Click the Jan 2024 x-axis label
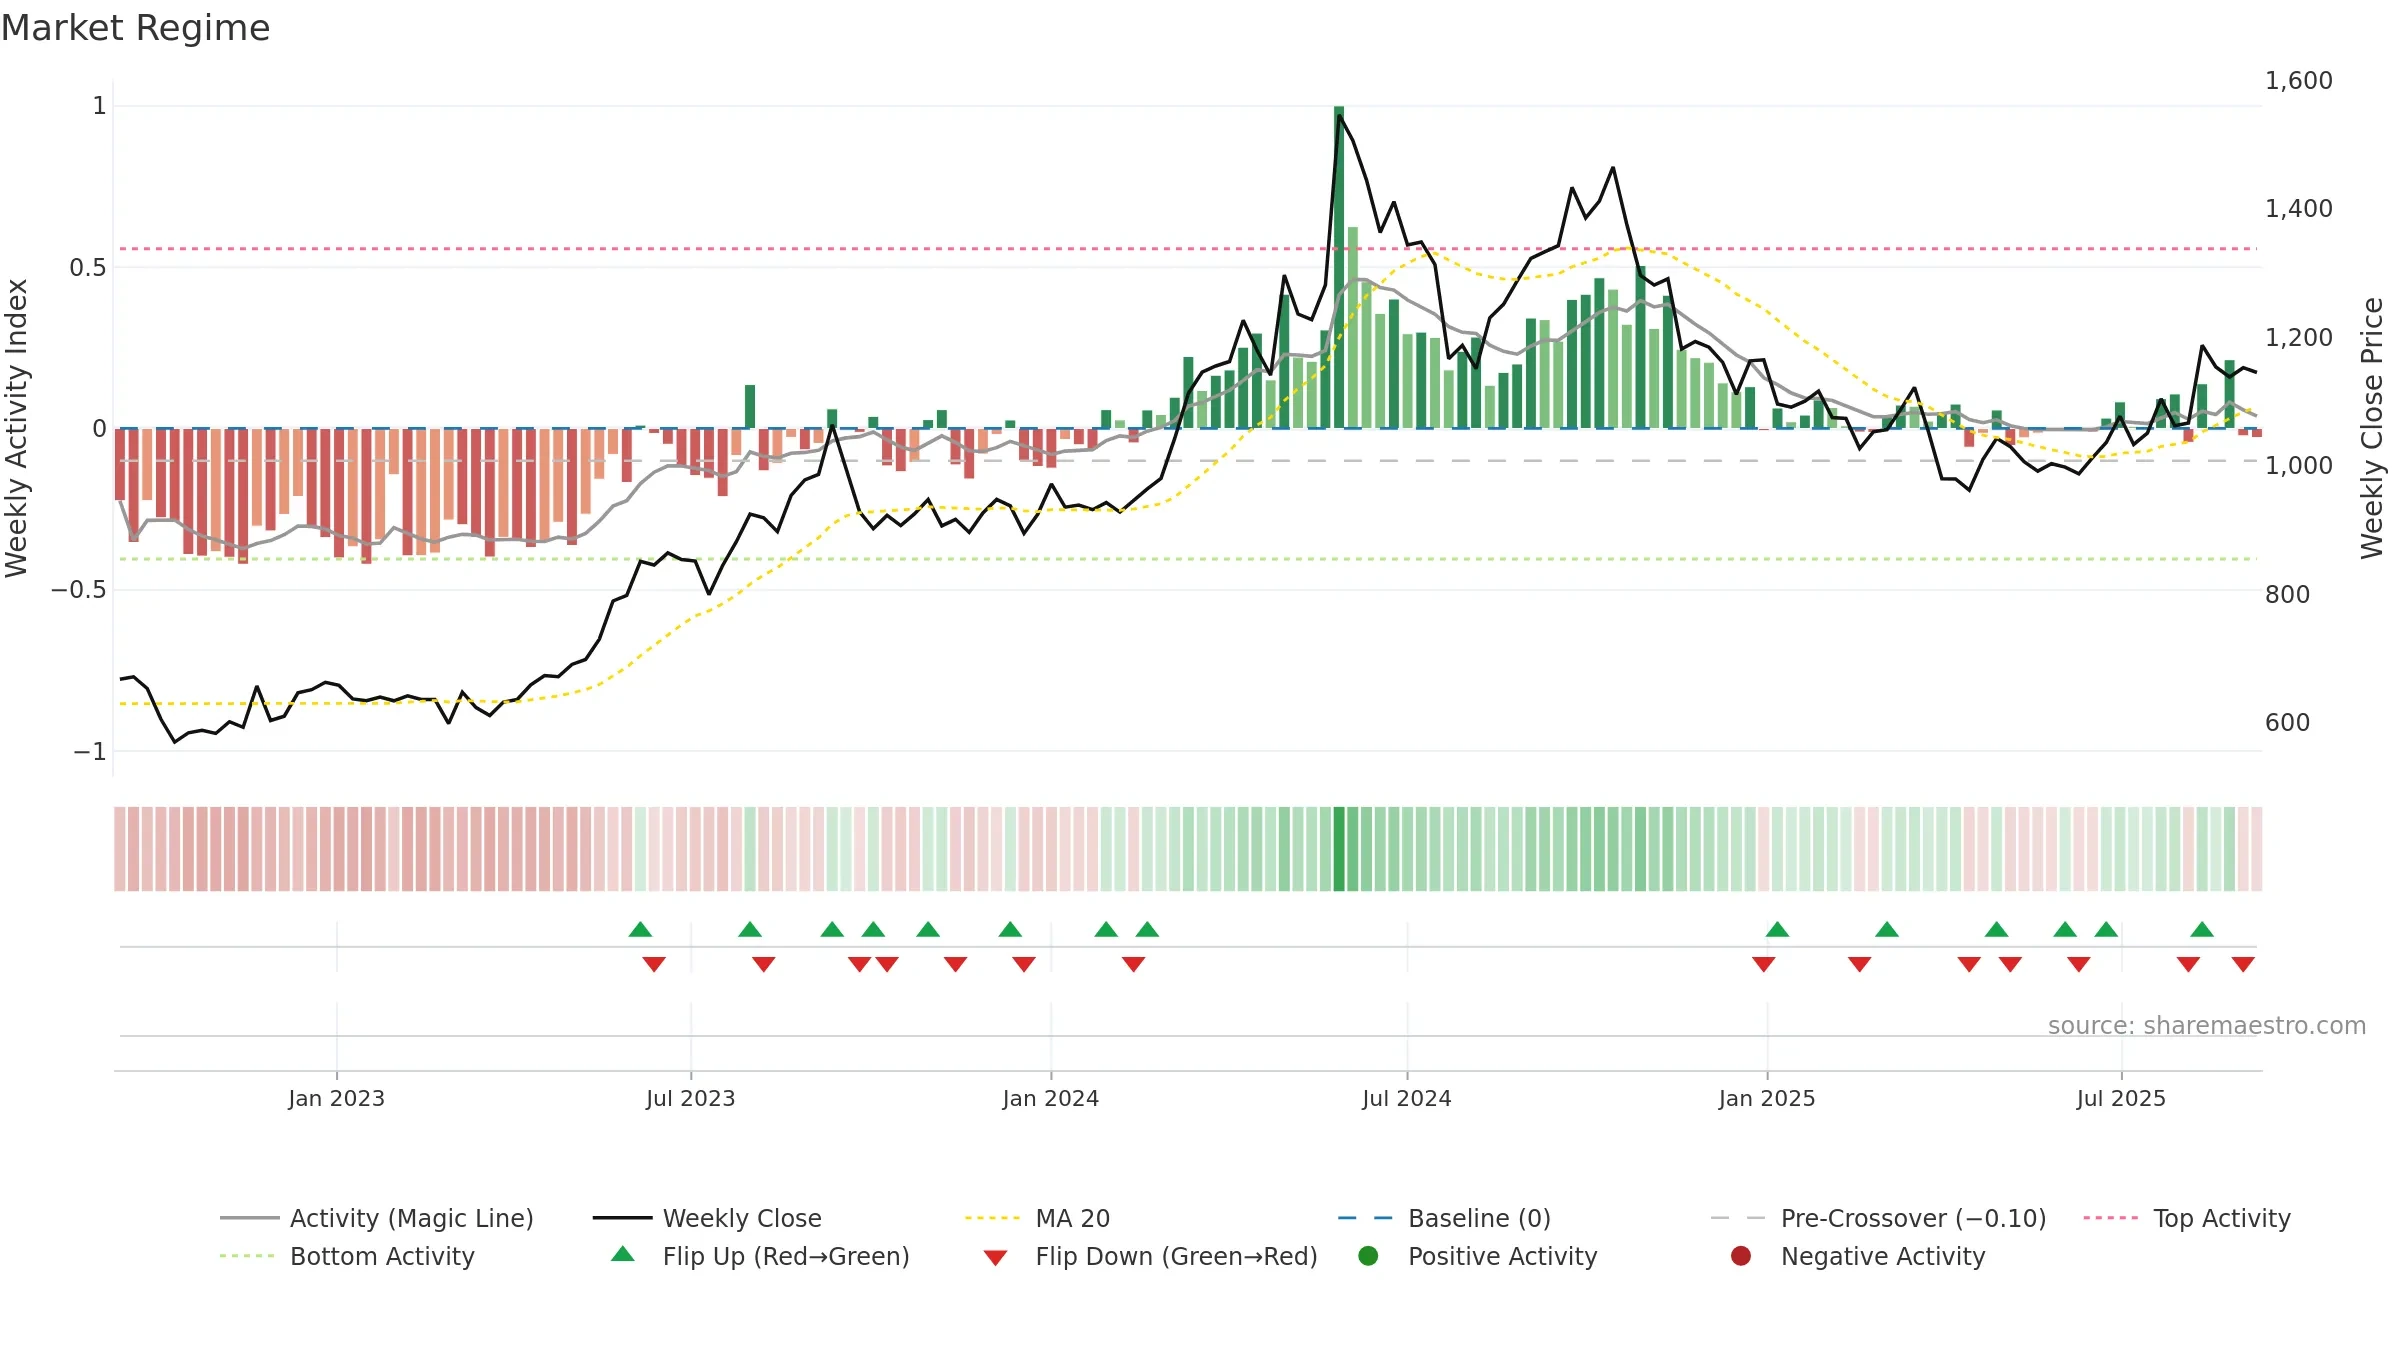This screenshot has width=2400, height=1350. pyautogui.click(x=1050, y=1098)
